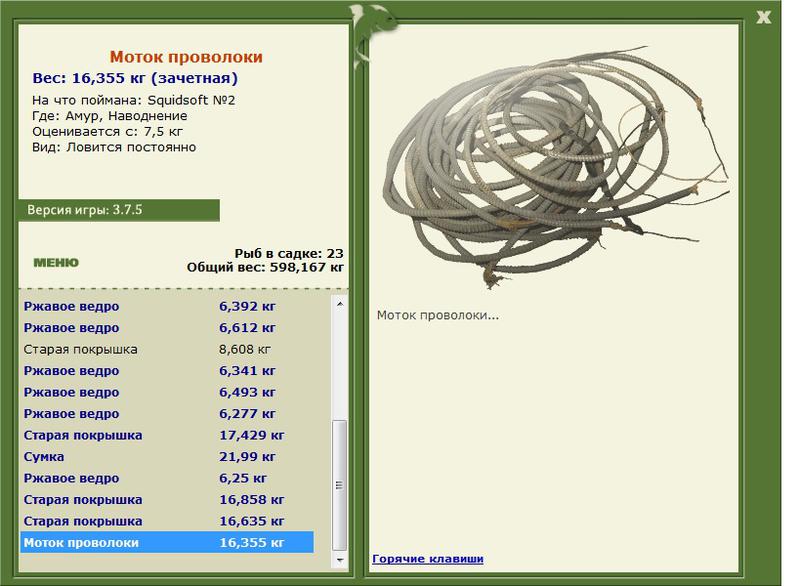Open the МЕНЮ menu

56,263
